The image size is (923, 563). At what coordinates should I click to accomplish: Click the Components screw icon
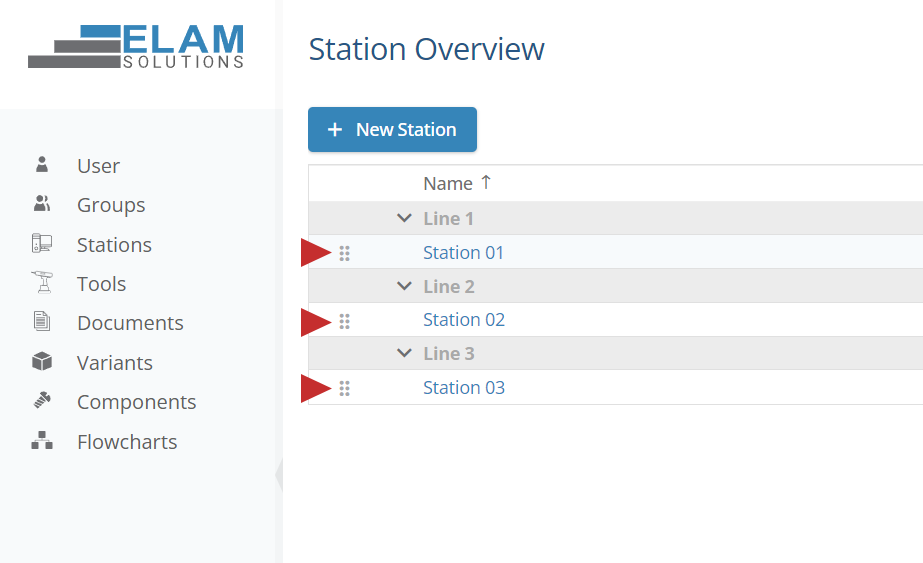(x=42, y=401)
